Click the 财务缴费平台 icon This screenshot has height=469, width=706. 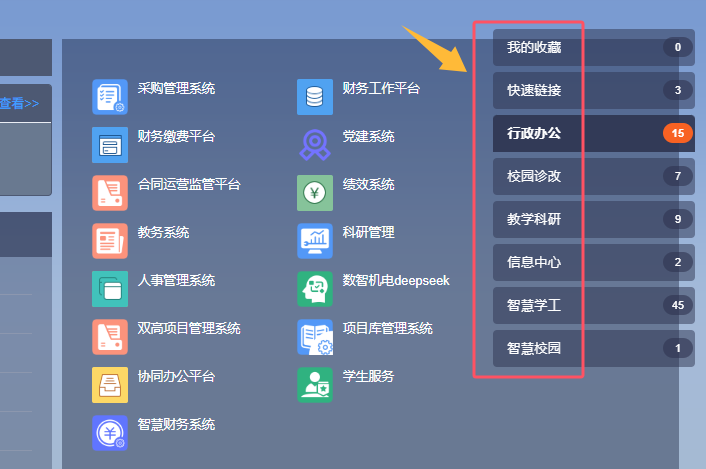click(109, 145)
